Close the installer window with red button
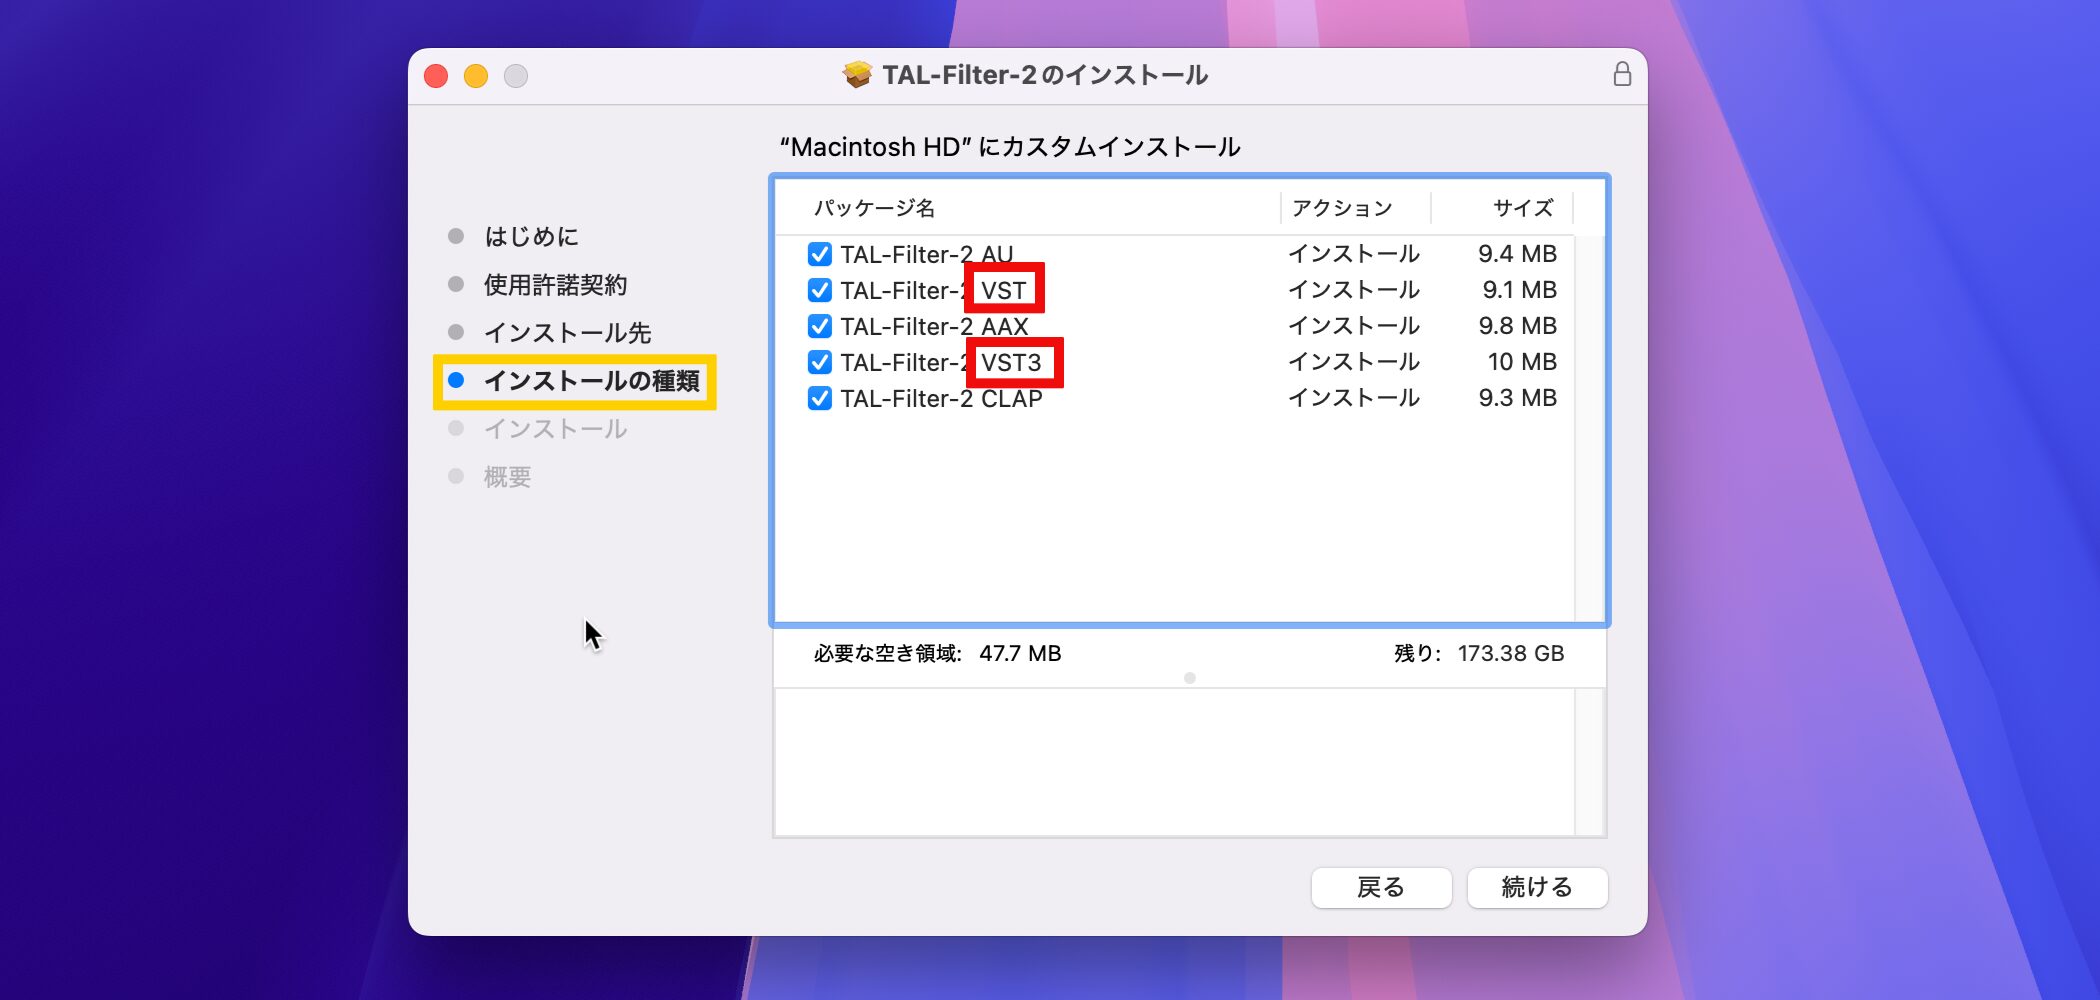This screenshot has height=1000, width=2100. coord(436,76)
